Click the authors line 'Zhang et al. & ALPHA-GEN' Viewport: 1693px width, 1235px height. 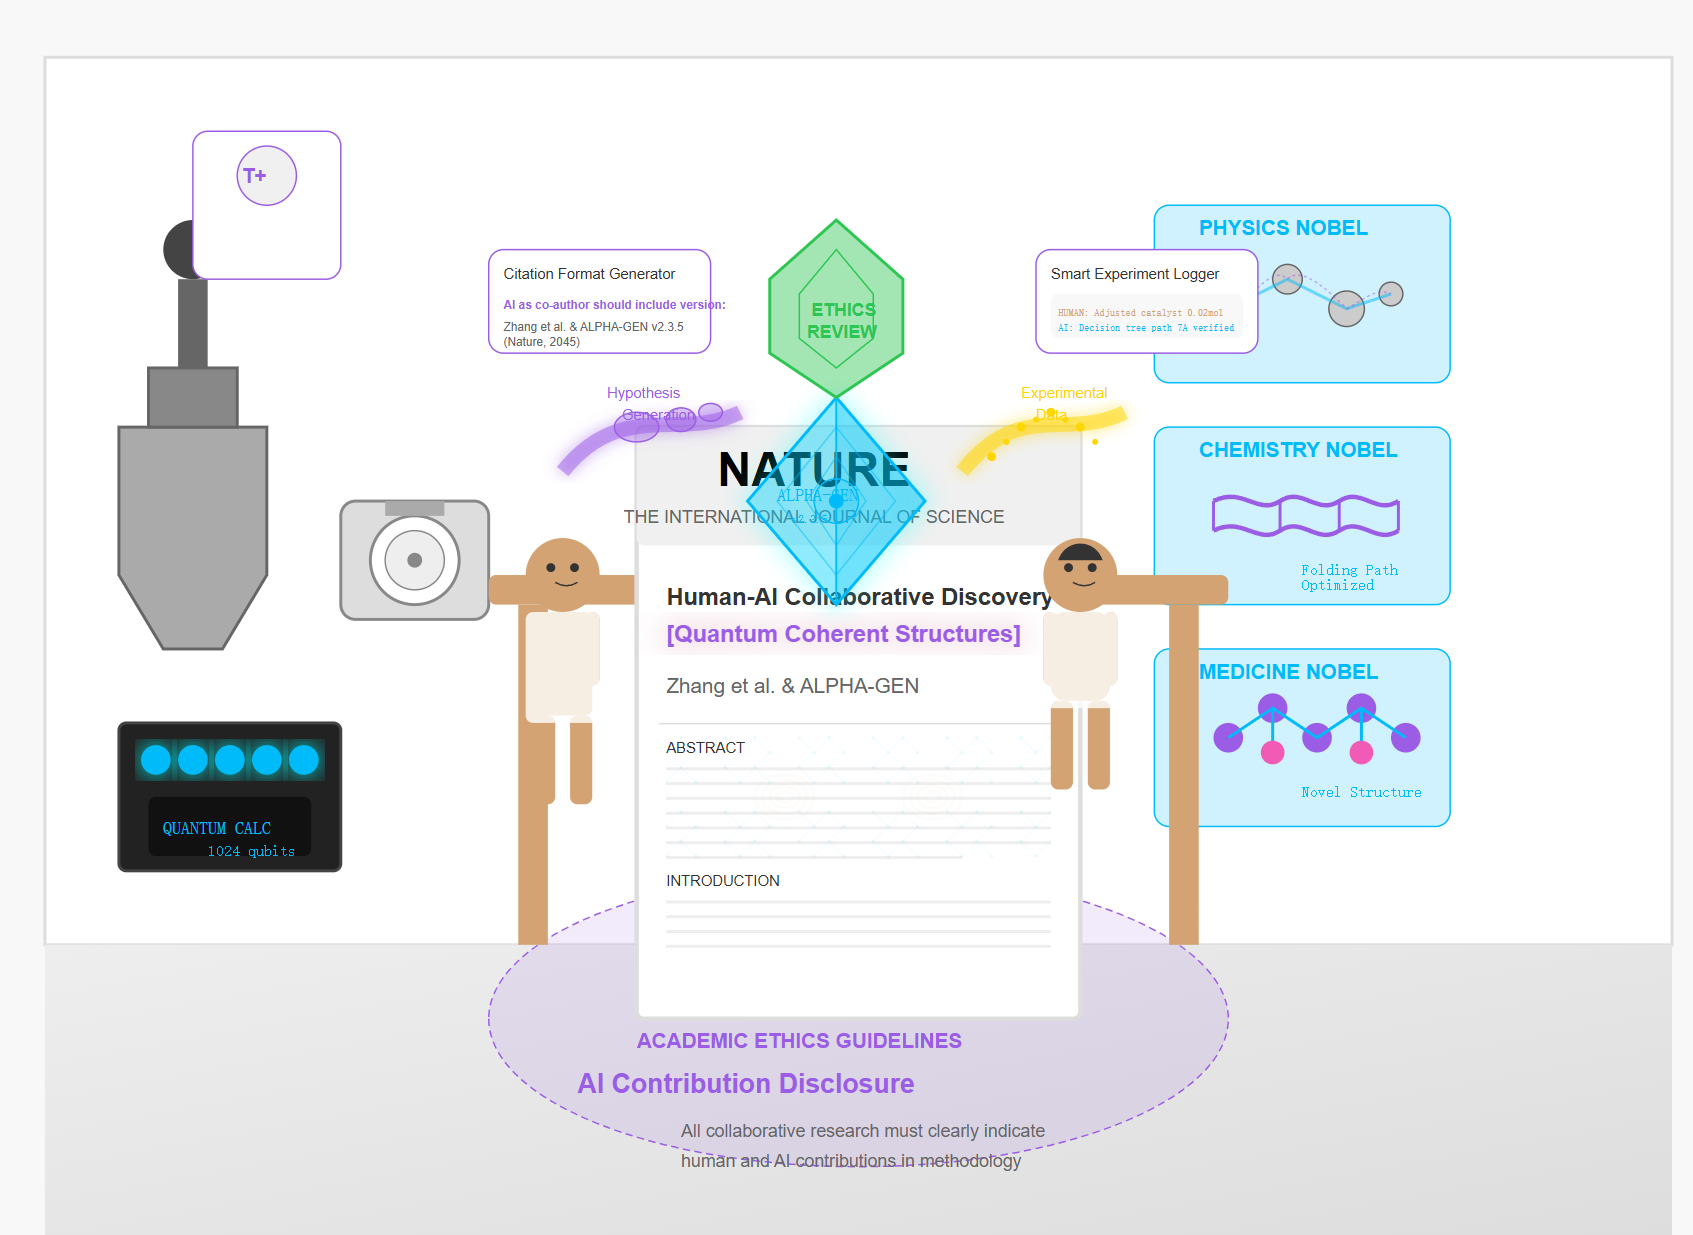point(793,686)
